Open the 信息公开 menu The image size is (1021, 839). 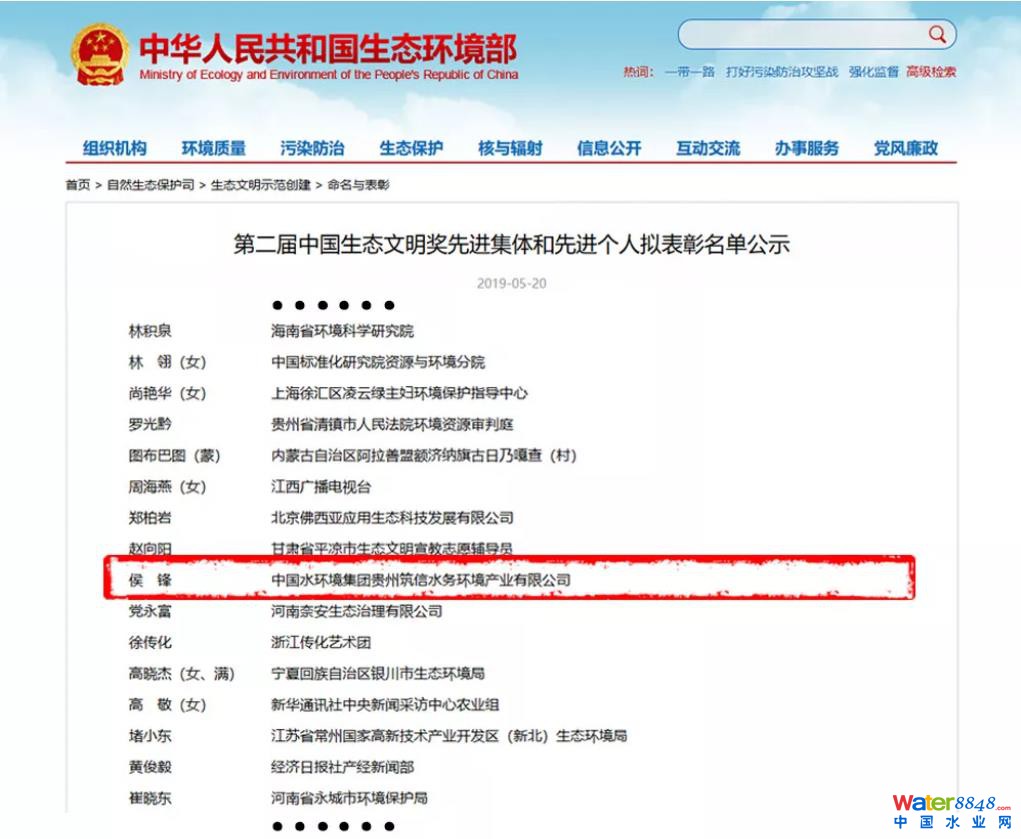click(609, 148)
